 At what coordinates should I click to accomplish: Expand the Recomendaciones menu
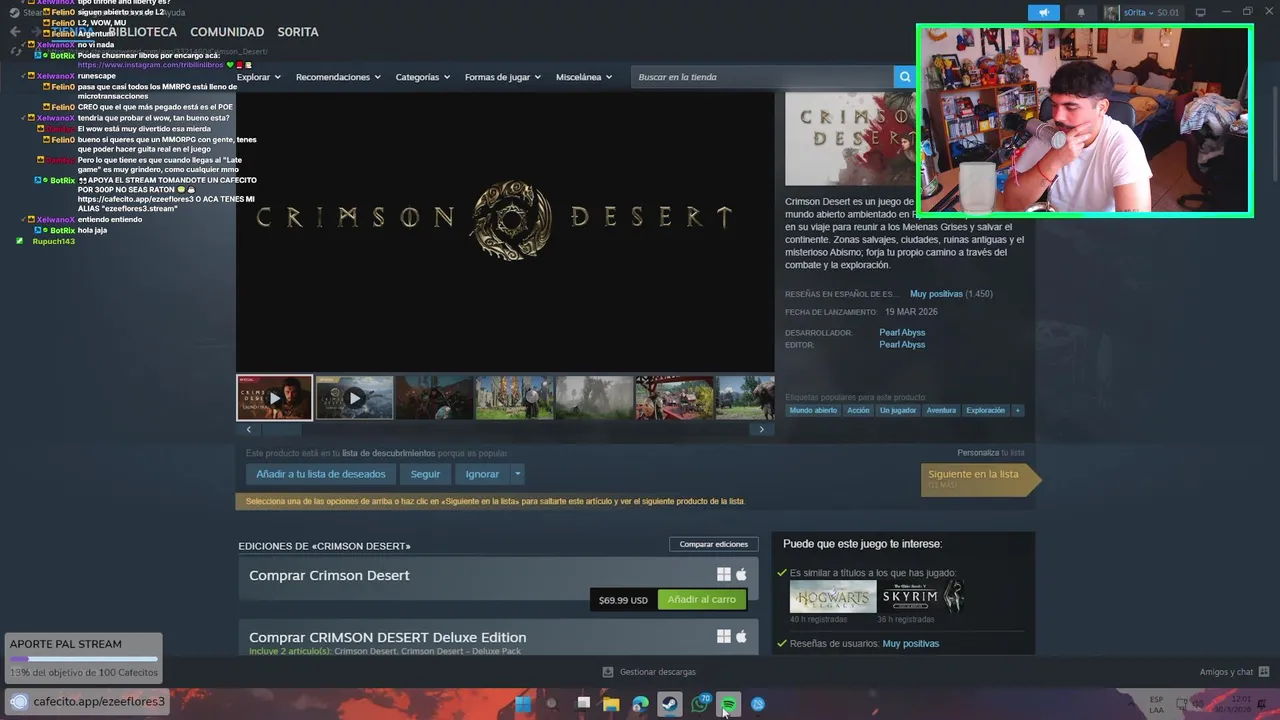tap(338, 77)
